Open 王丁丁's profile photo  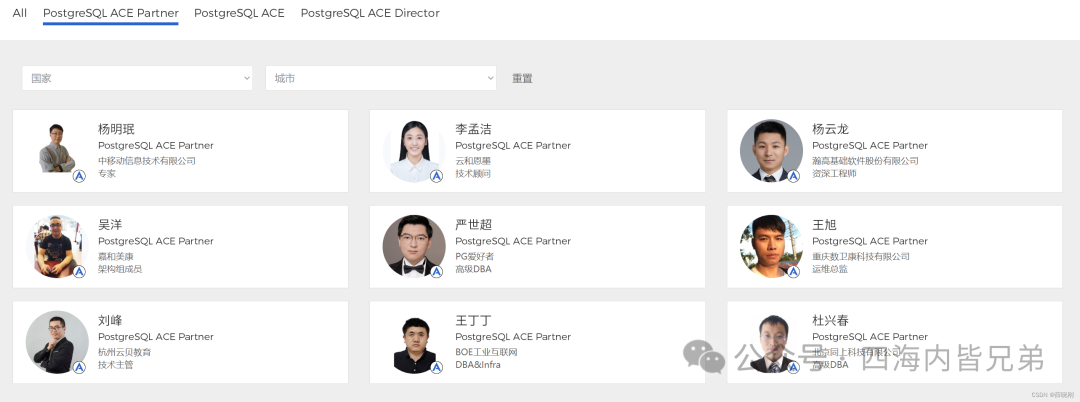pyautogui.click(x=414, y=342)
